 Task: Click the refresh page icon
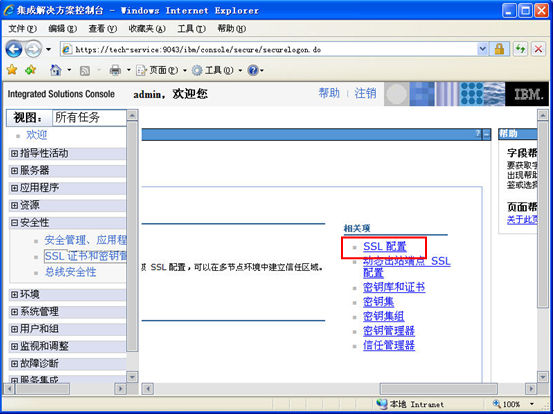[520, 49]
